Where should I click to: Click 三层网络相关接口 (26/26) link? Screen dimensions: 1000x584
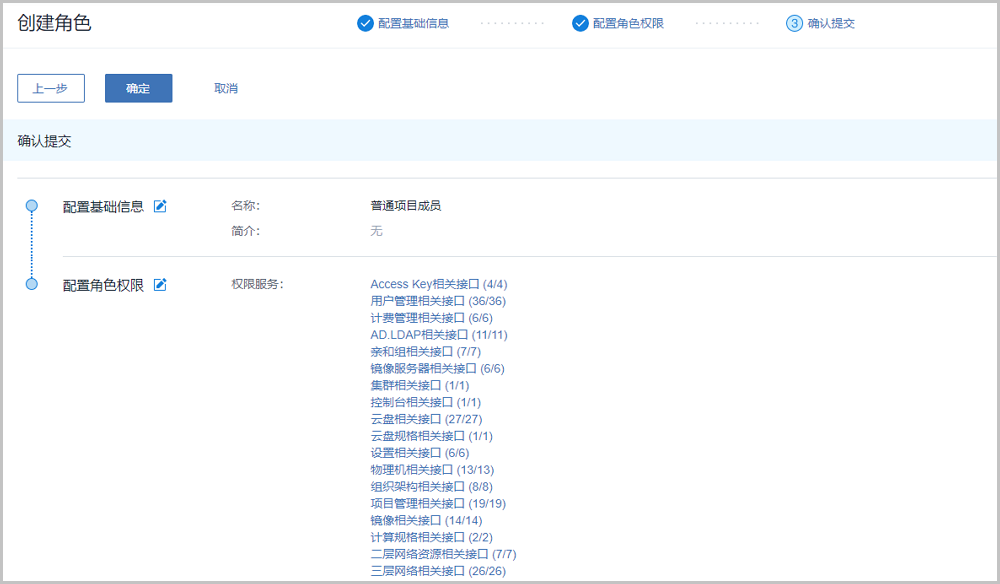[437, 571]
